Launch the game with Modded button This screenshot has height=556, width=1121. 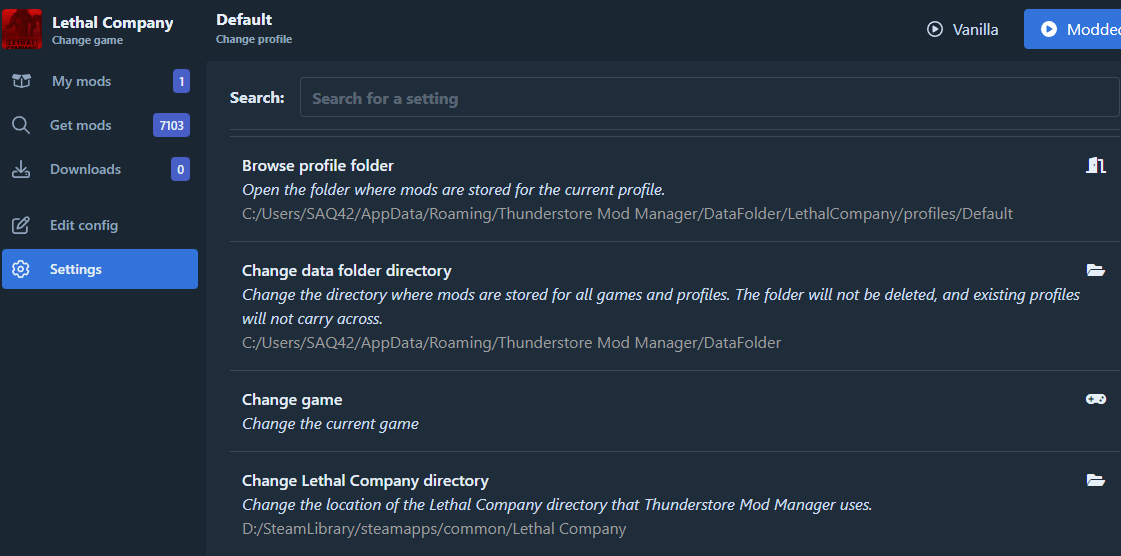tap(1075, 29)
